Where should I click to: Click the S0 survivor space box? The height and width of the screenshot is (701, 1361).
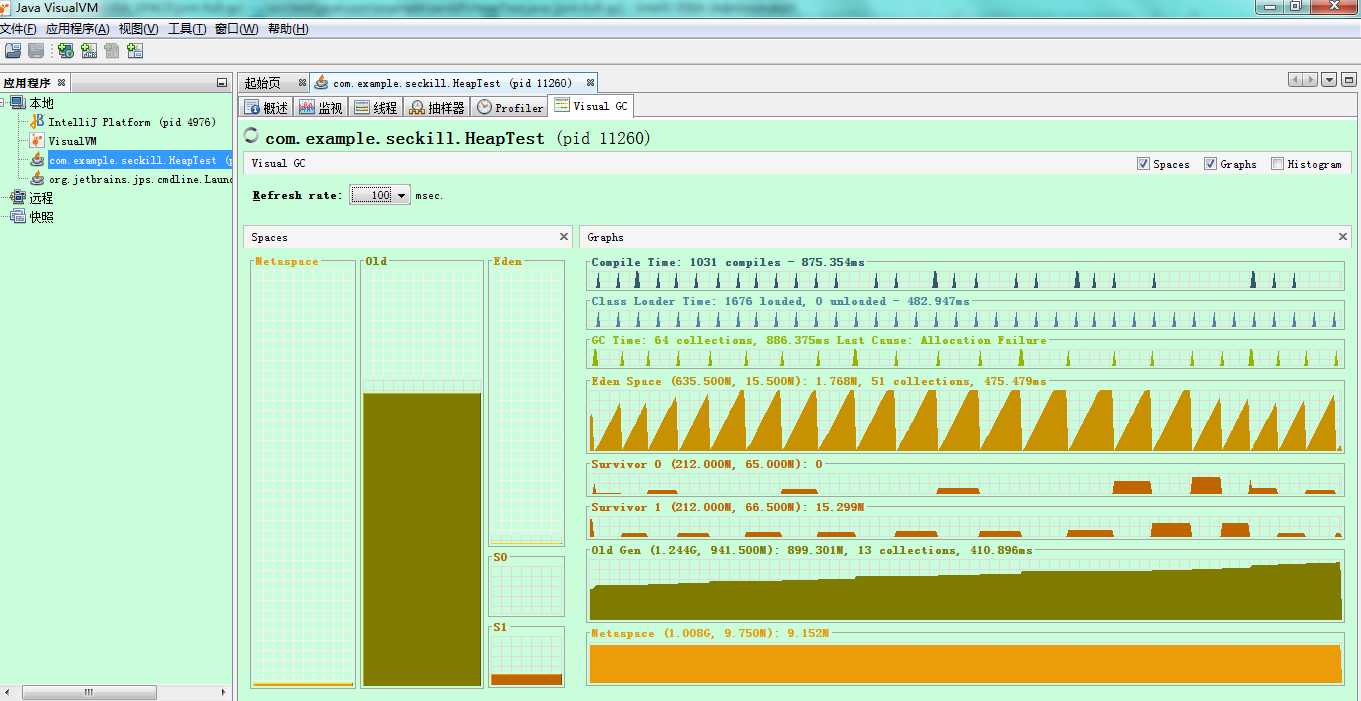(x=527, y=588)
